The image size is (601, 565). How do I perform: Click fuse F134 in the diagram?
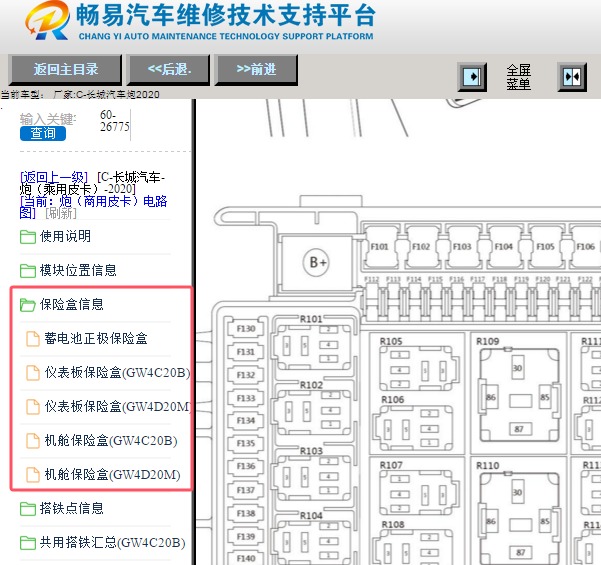[246, 421]
